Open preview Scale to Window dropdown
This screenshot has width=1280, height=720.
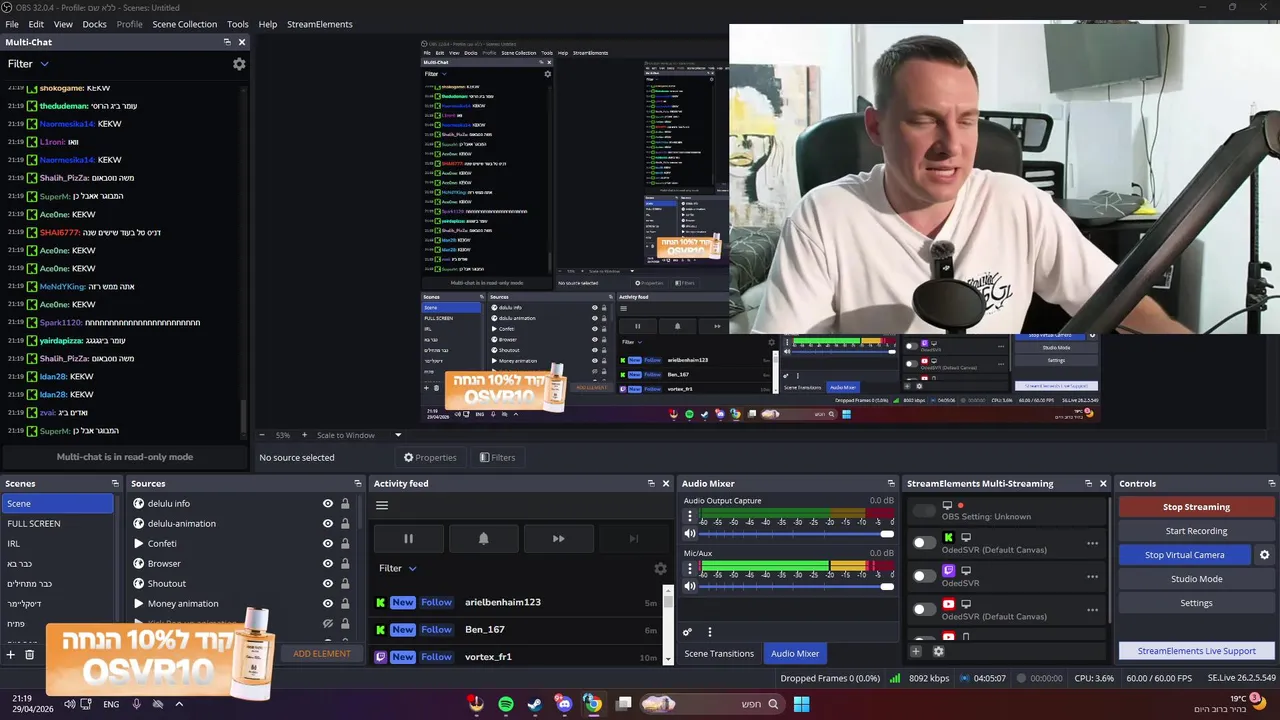[359, 435]
